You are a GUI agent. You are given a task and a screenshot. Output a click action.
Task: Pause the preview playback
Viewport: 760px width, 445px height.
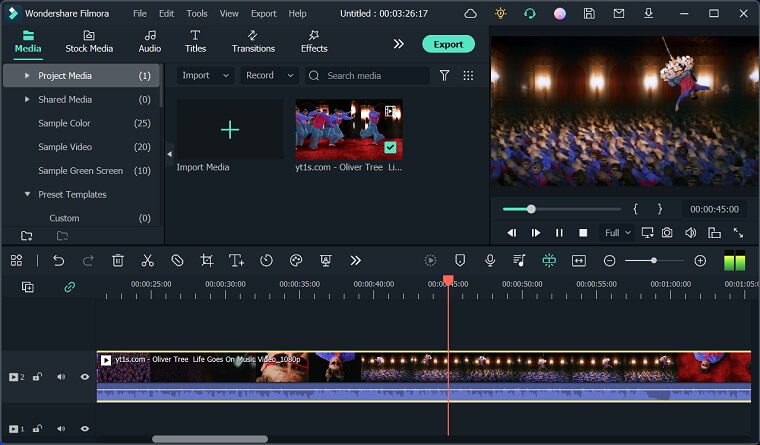(x=559, y=233)
